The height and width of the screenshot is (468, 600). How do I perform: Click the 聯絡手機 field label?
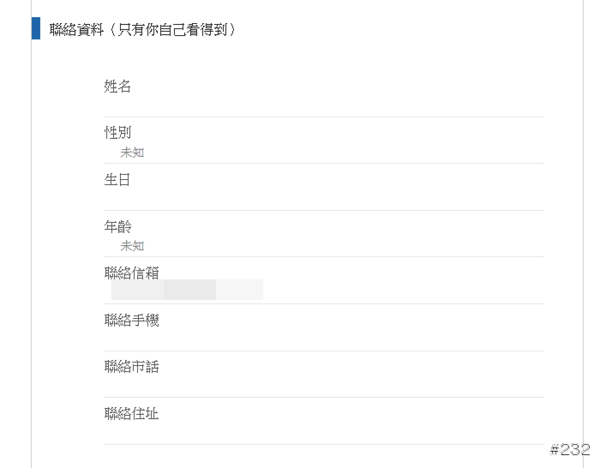pyautogui.click(x=132, y=320)
